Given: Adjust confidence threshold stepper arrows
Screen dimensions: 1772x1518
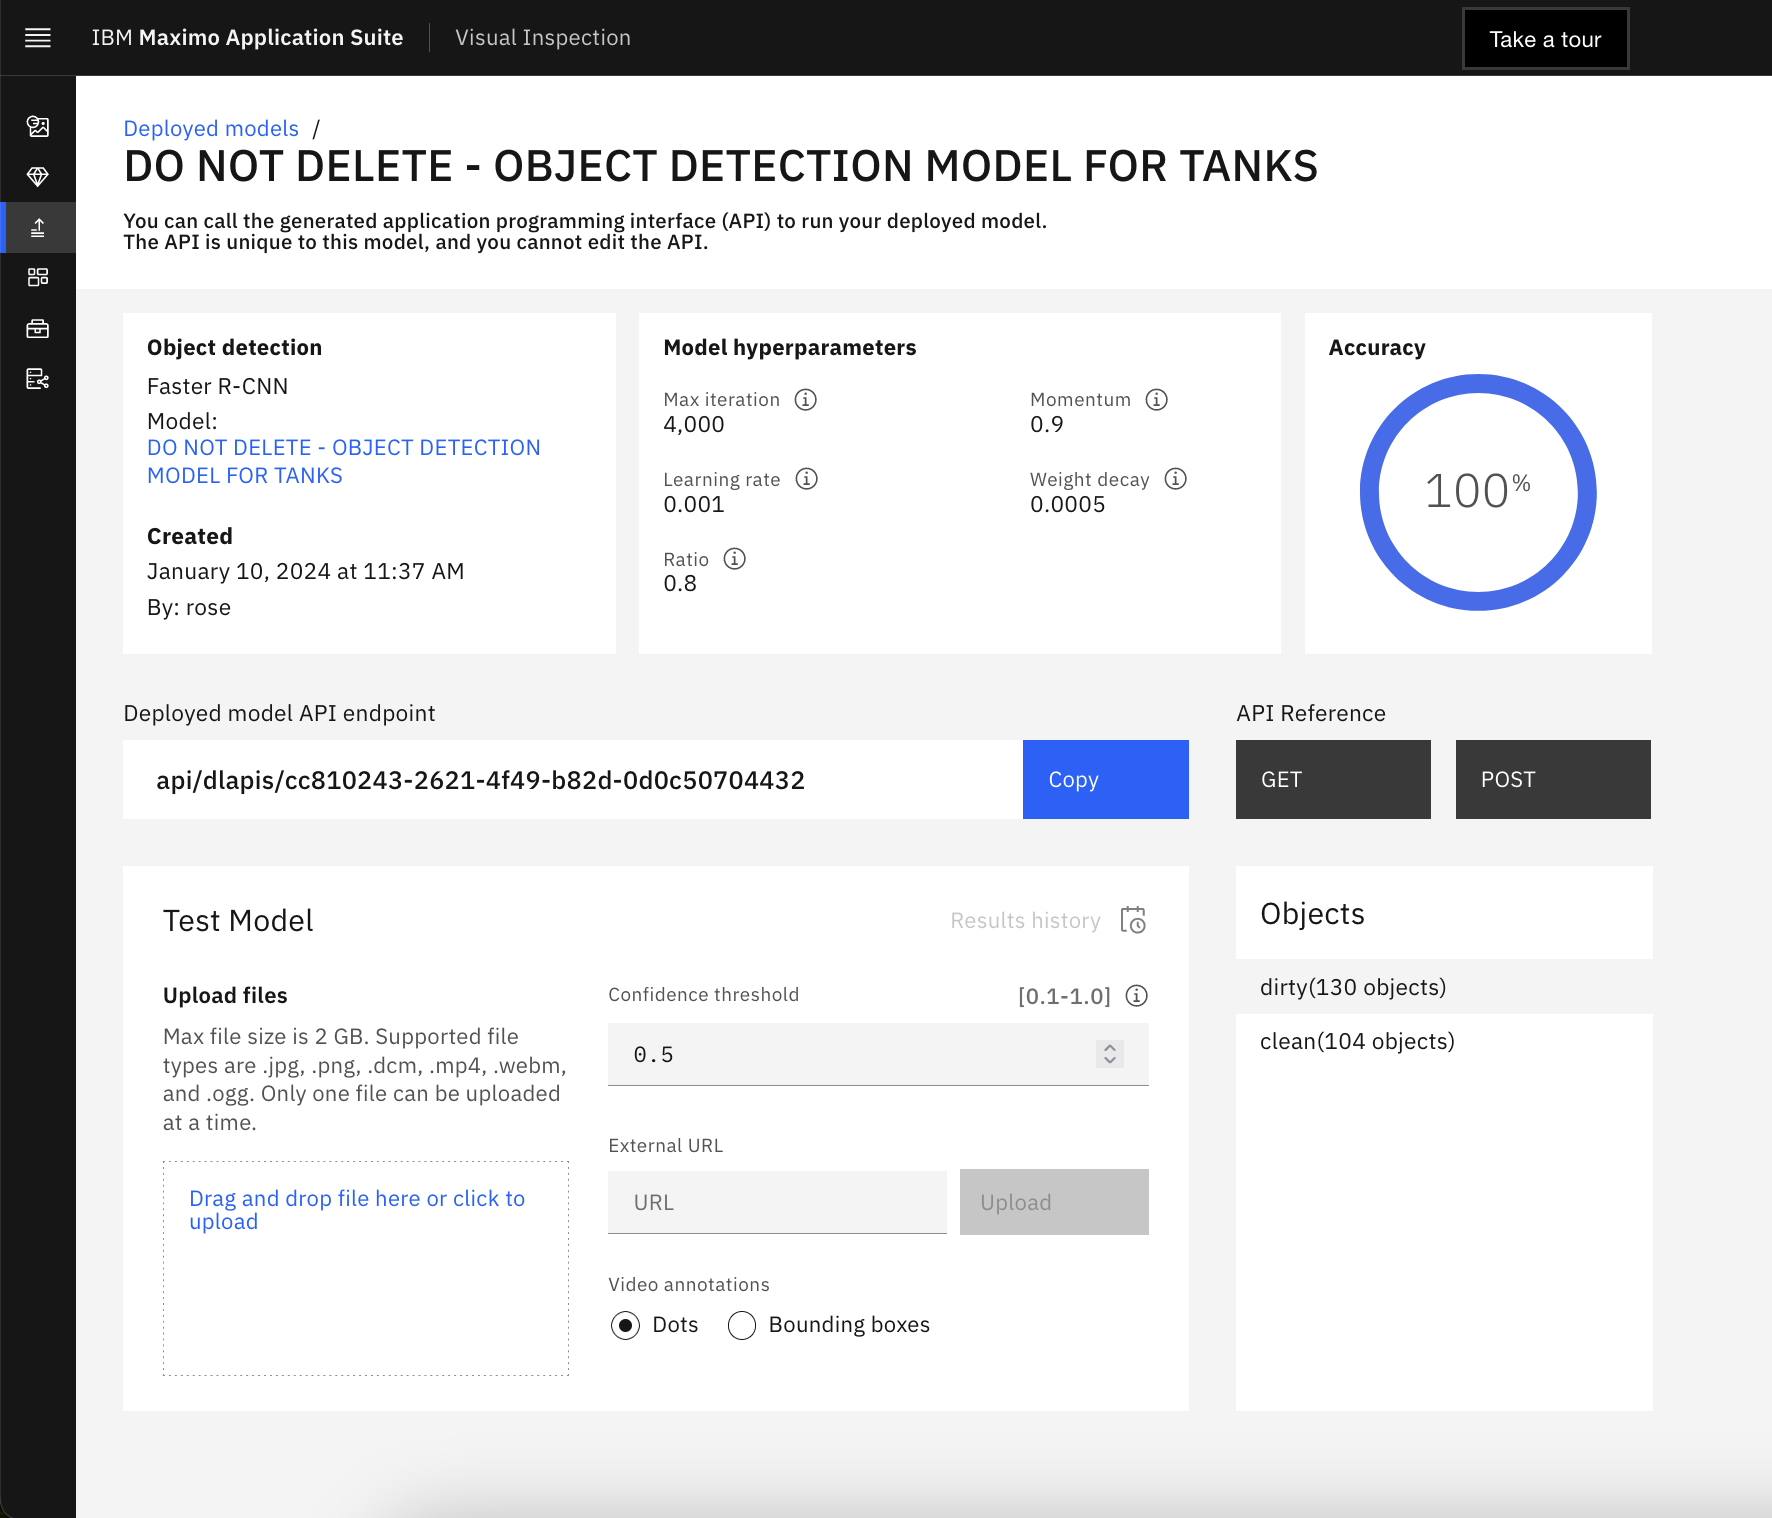Looking at the screenshot, I should click(1110, 1054).
